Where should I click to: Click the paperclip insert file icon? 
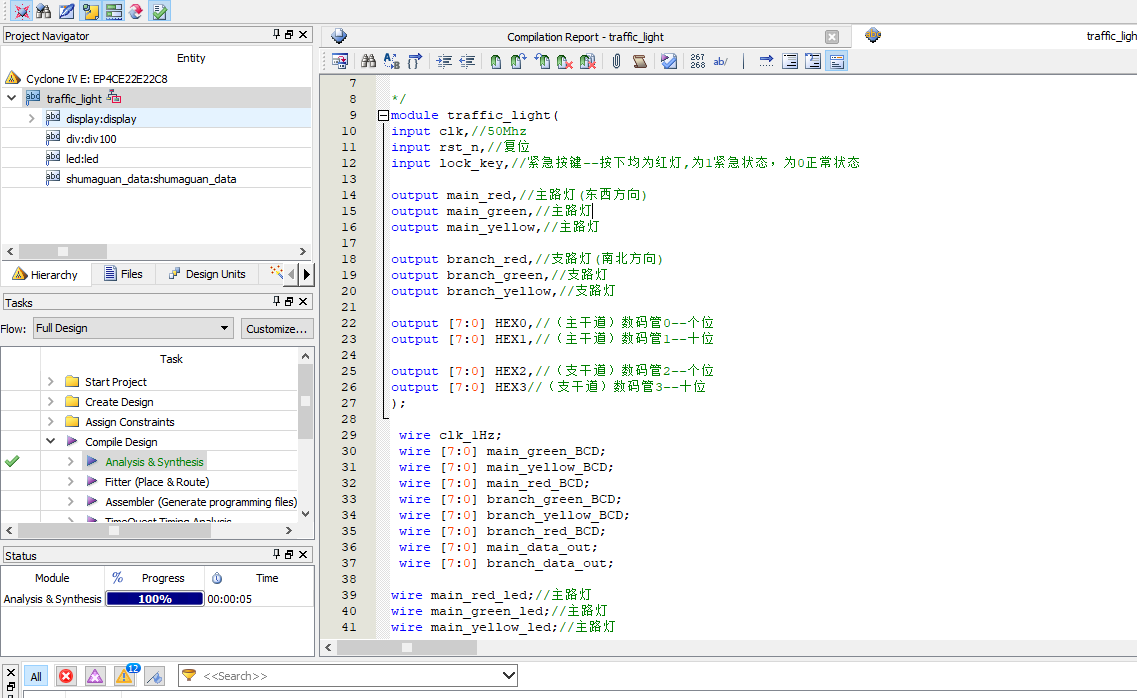point(616,61)
